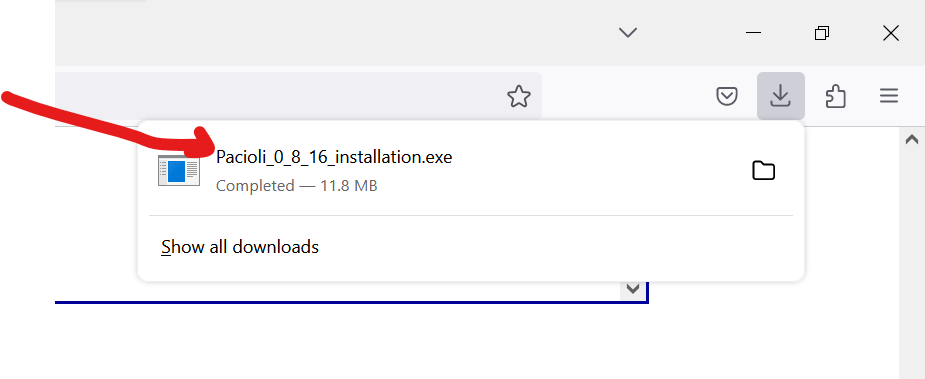Click Show all downloads
The image size is (925, 379).
(240, 247)
